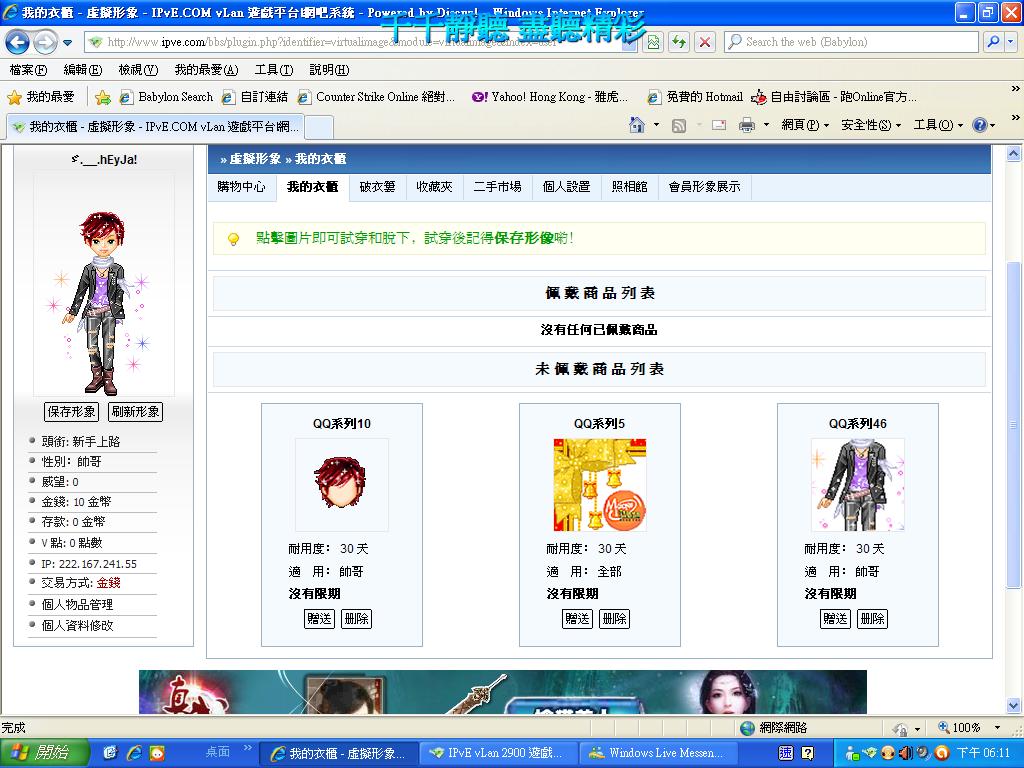Switch to IPvE vLan 2900 taskbar window
This screenshot has height=768, width=1024.
pyautogui.click(x=498, y=753)
